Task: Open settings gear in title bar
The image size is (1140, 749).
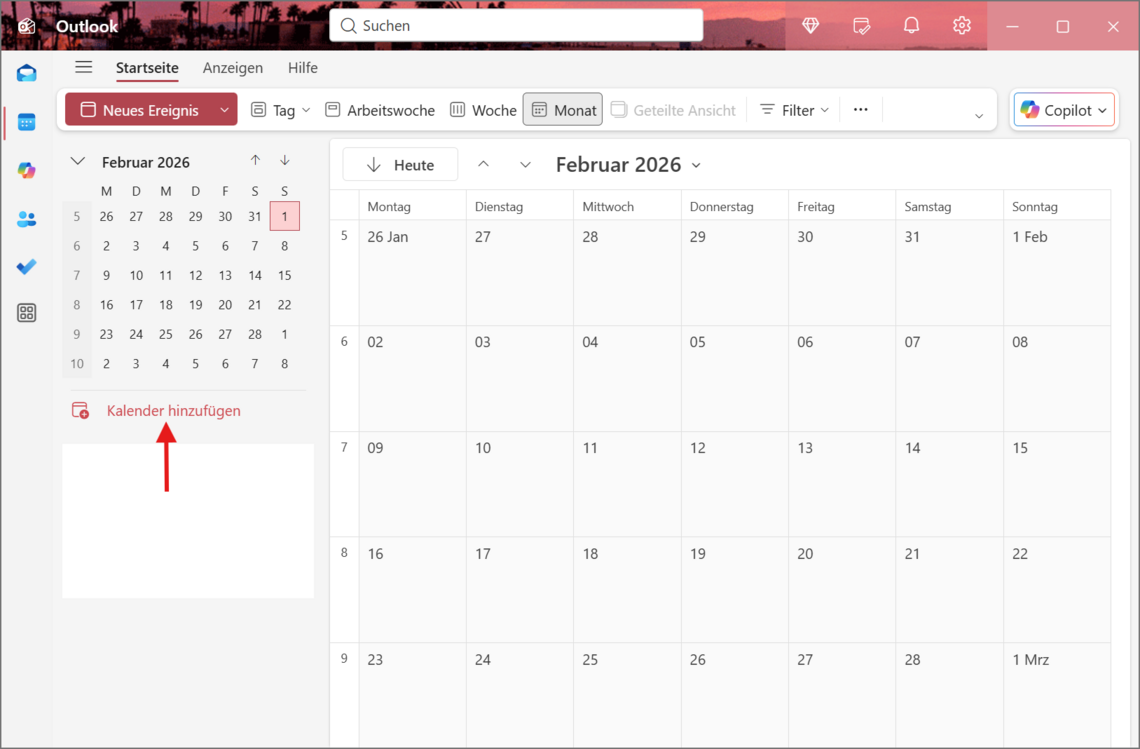Action: pos(961,26)
